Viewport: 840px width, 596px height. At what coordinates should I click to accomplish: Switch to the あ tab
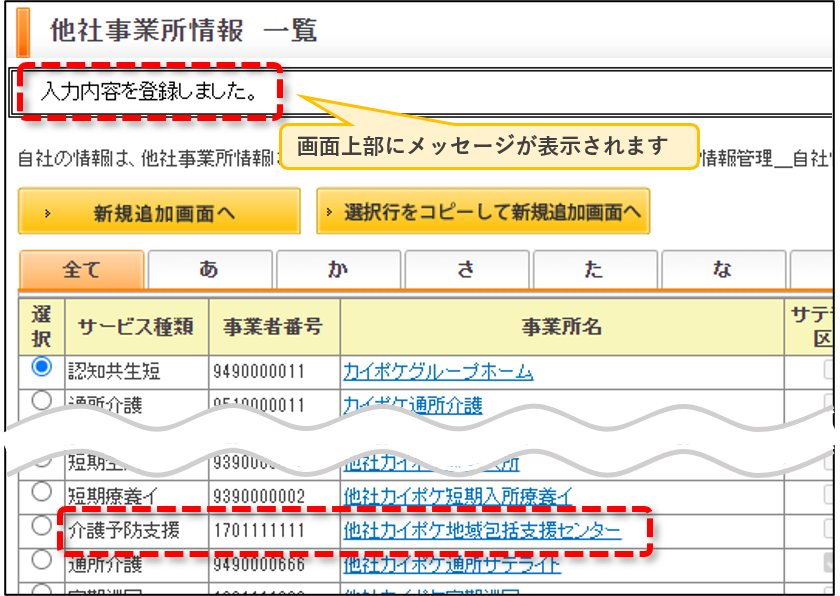[210, 269]
